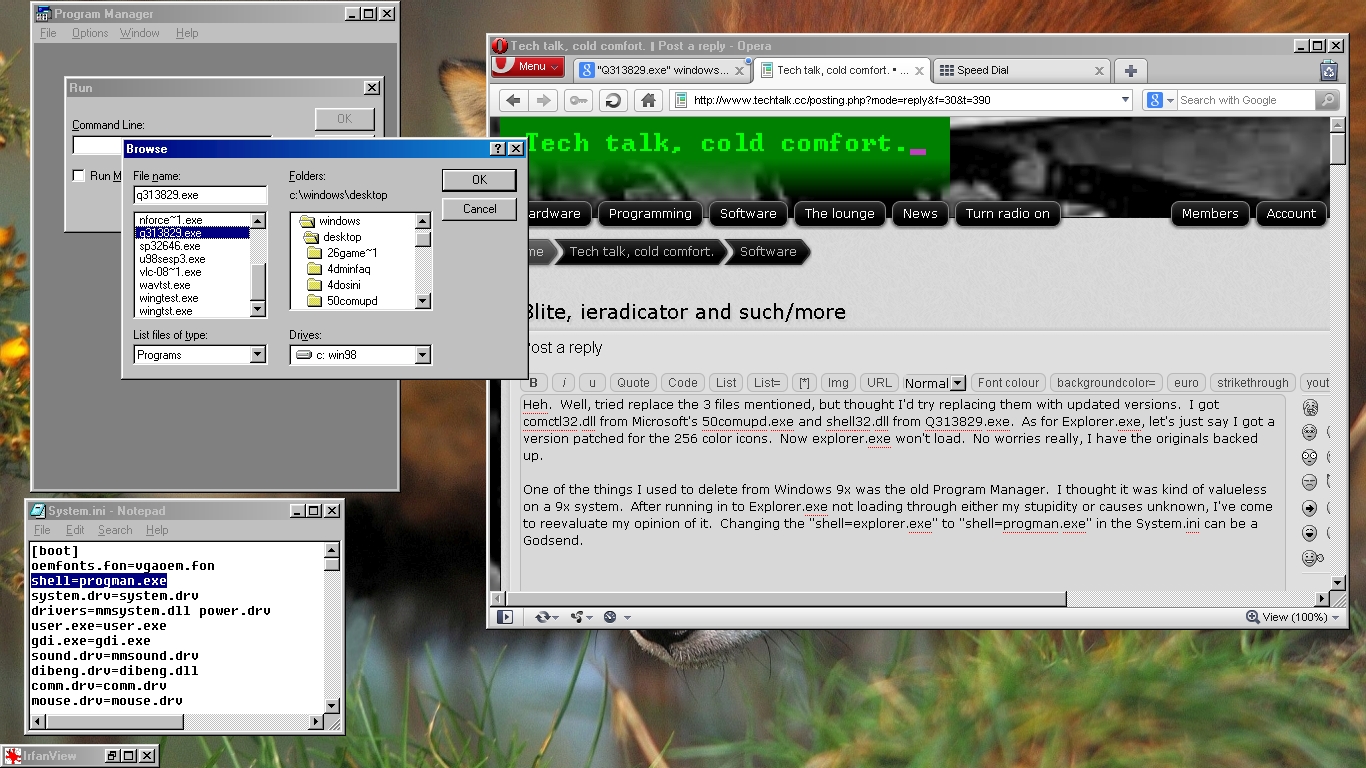Click OK in the Browse dialog
1366x768 pixels.
click(479, 180)
